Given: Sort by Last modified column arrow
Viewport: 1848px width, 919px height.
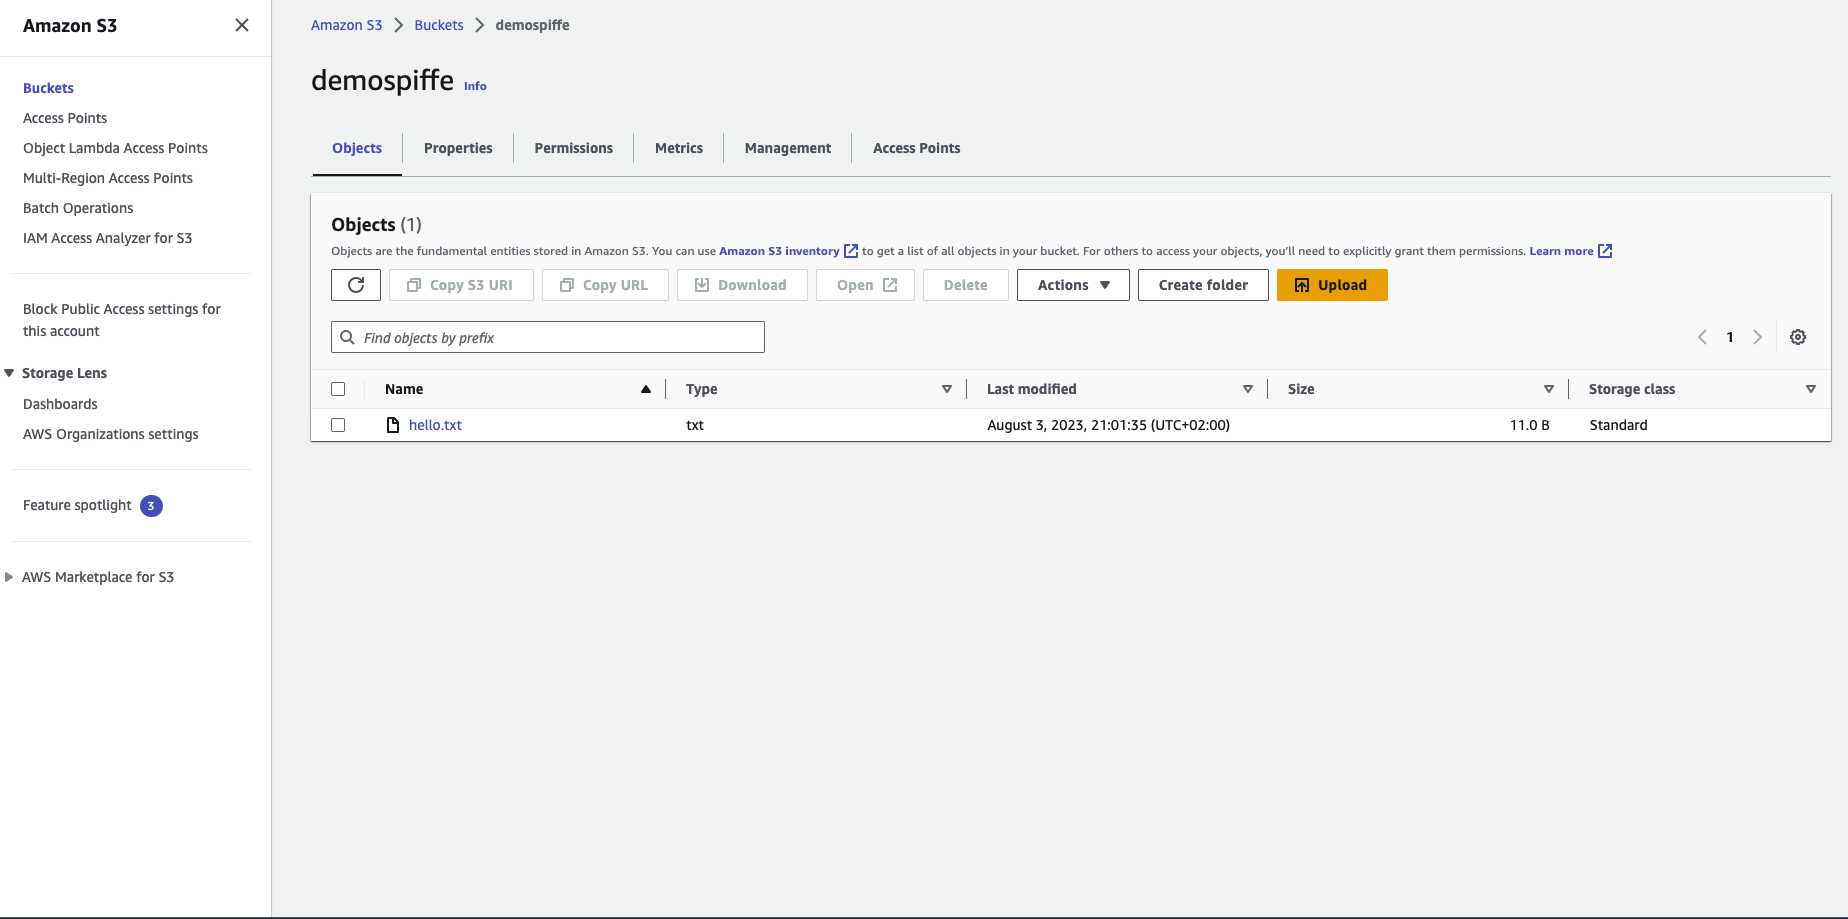Looking at the screenshot, I should [1248, 389].
